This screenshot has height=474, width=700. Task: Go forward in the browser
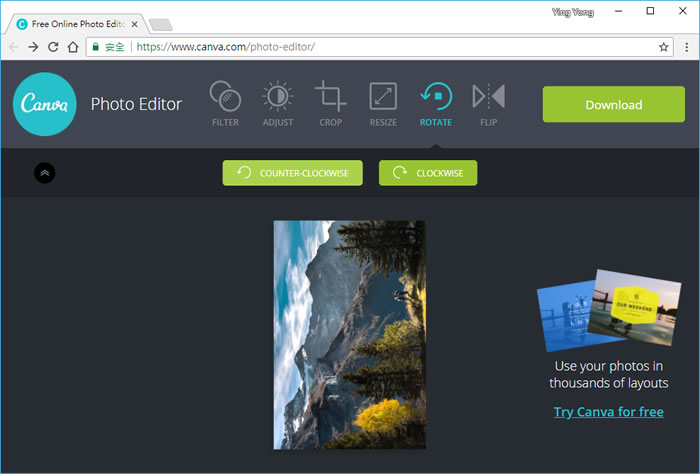(33, 47)
